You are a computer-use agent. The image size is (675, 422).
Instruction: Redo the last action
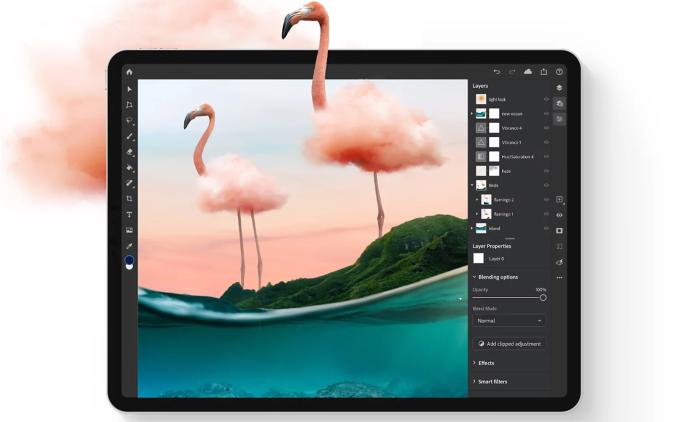(x=512, y=72)
